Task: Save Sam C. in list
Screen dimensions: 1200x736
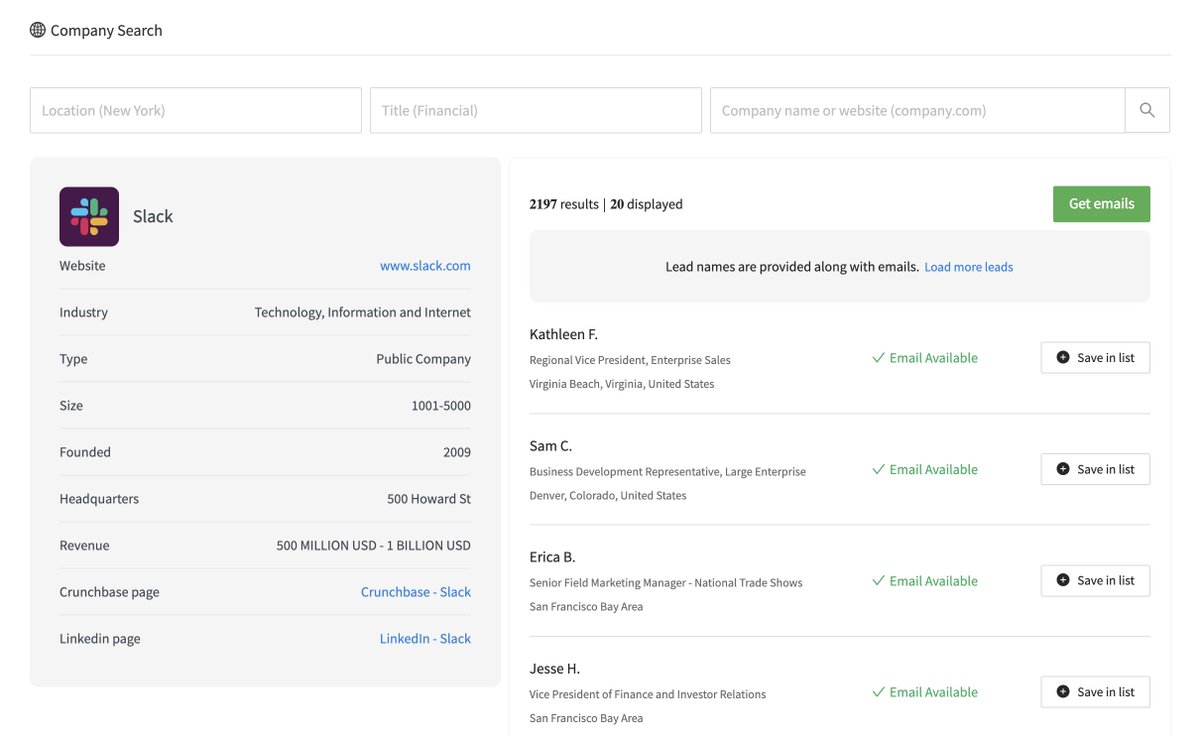Action: [1095, 468]
